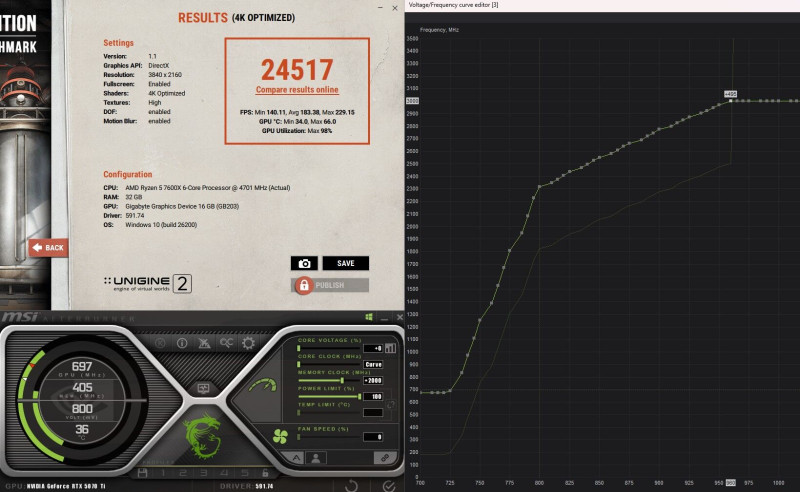Image resolution: width=800 pixels, height=492 pixels.
Task: Click the red lock icon on Publish
Action: pos(304,285)
